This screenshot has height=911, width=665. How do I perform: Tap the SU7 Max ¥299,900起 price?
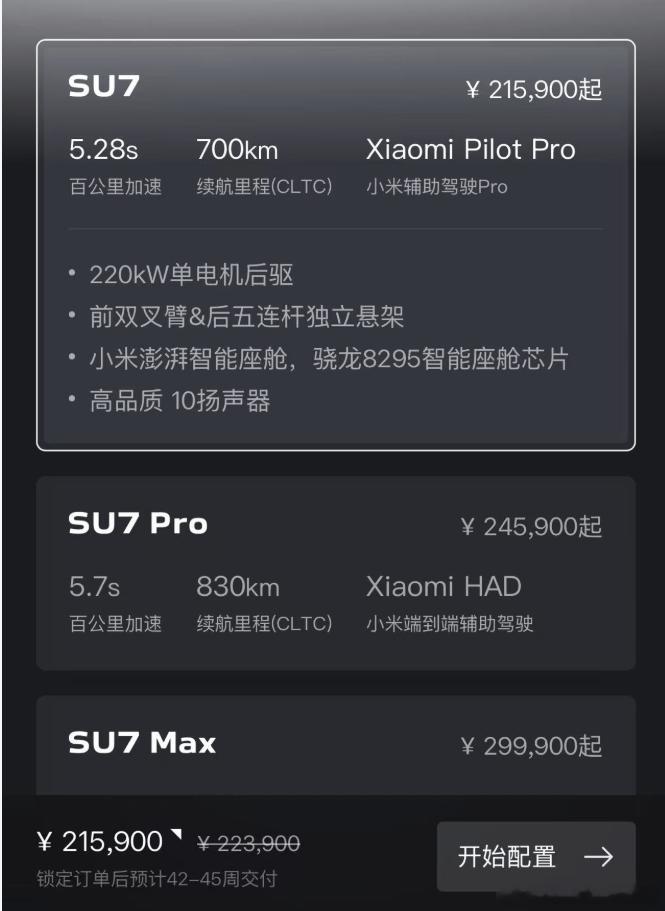tap(531, 746)
